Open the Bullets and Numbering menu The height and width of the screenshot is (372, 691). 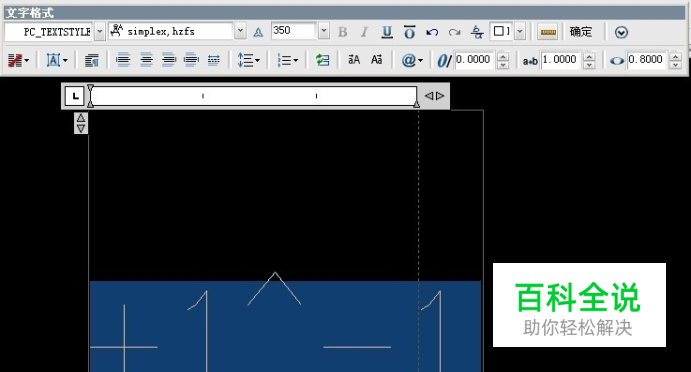(x=288, y=60)
